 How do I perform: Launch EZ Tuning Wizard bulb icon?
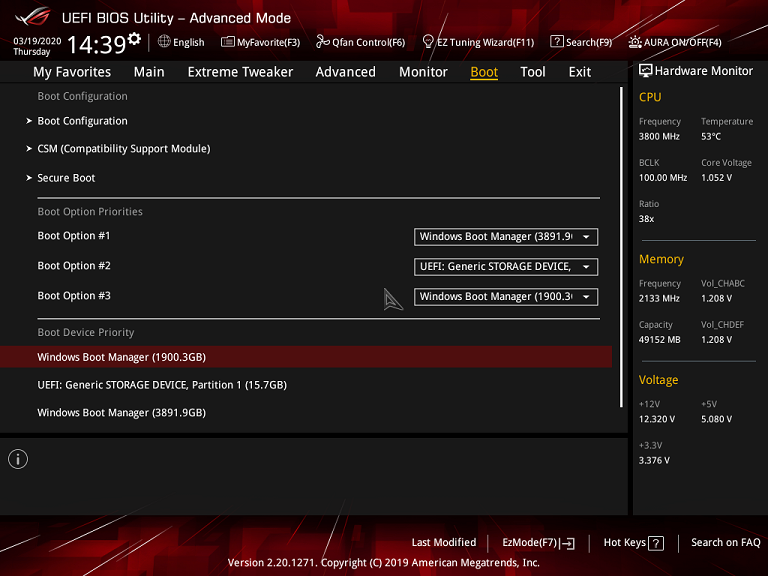pyautogui.click(x=428, y=42)
